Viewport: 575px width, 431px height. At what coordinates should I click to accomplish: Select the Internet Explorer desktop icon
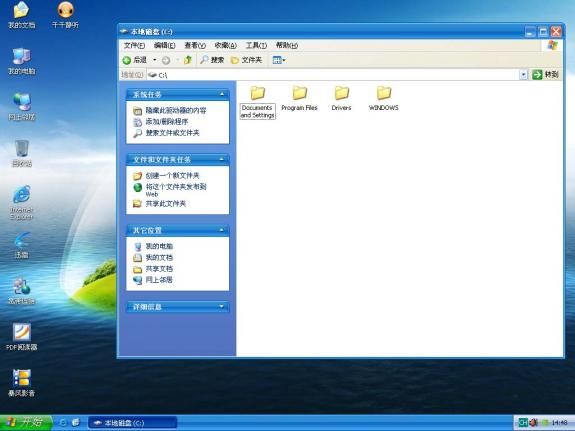[x=22, y=202]
